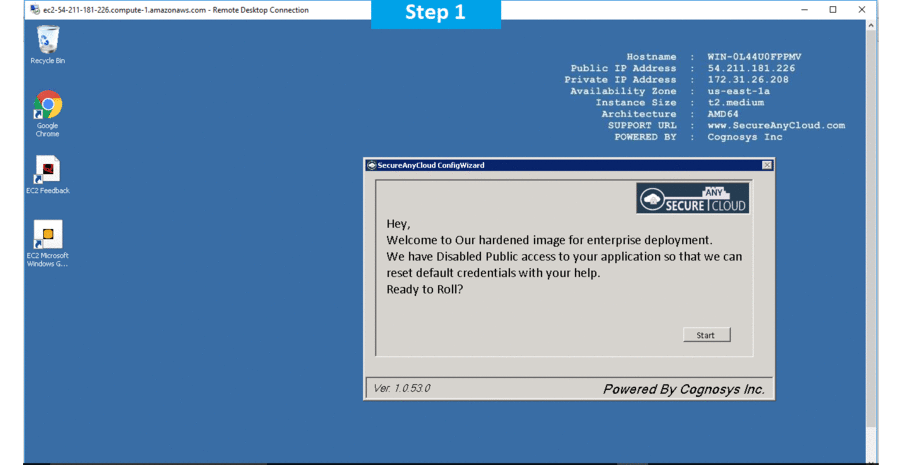Click availability zone value us-east-1a
The height and width of the screenshot is (465, 902).
(739, 91)
